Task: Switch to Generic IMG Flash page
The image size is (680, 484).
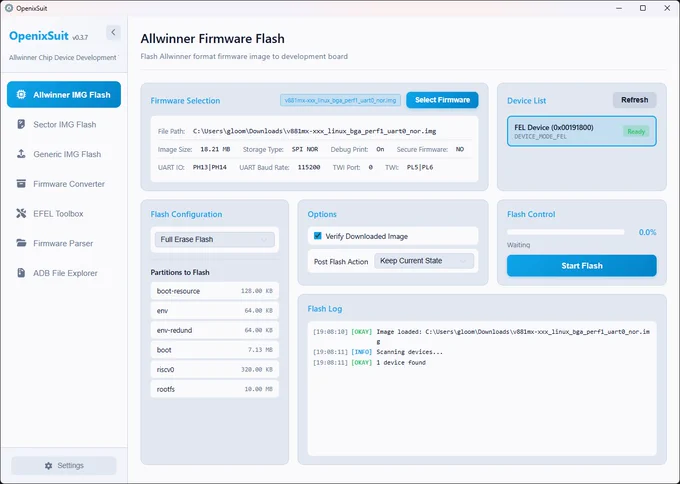Action: 64,154
